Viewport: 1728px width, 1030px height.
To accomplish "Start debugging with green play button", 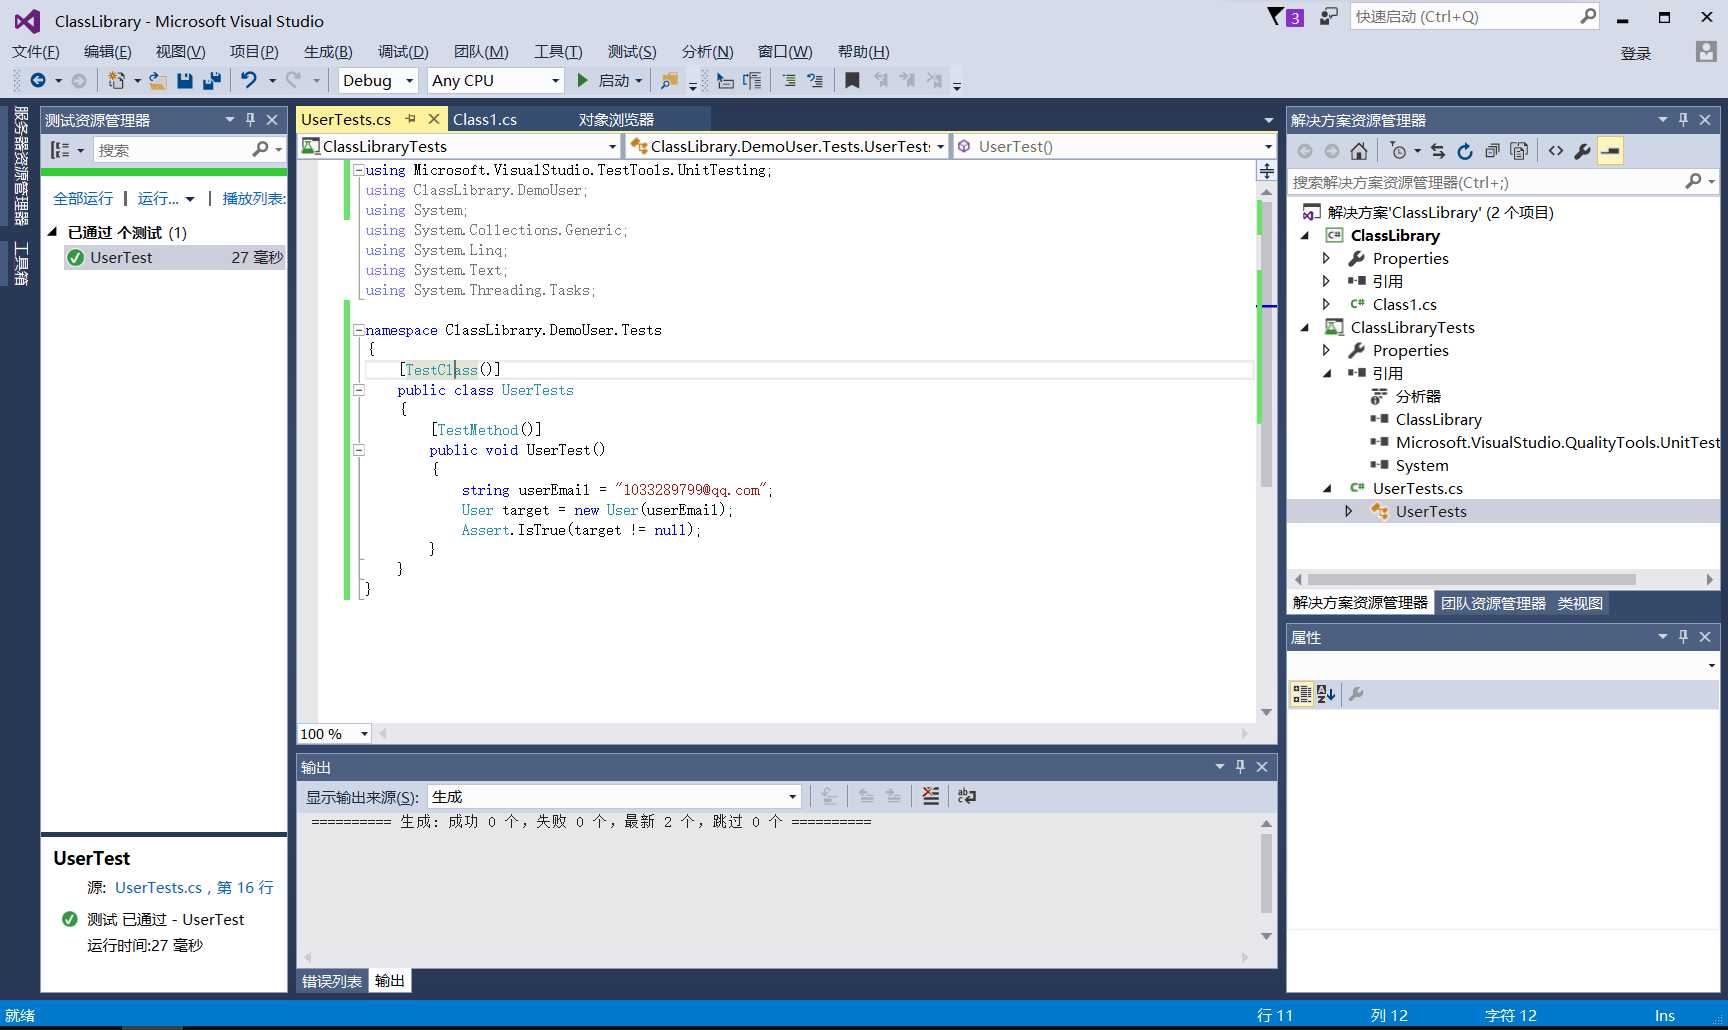I will (x=583, y=80).
